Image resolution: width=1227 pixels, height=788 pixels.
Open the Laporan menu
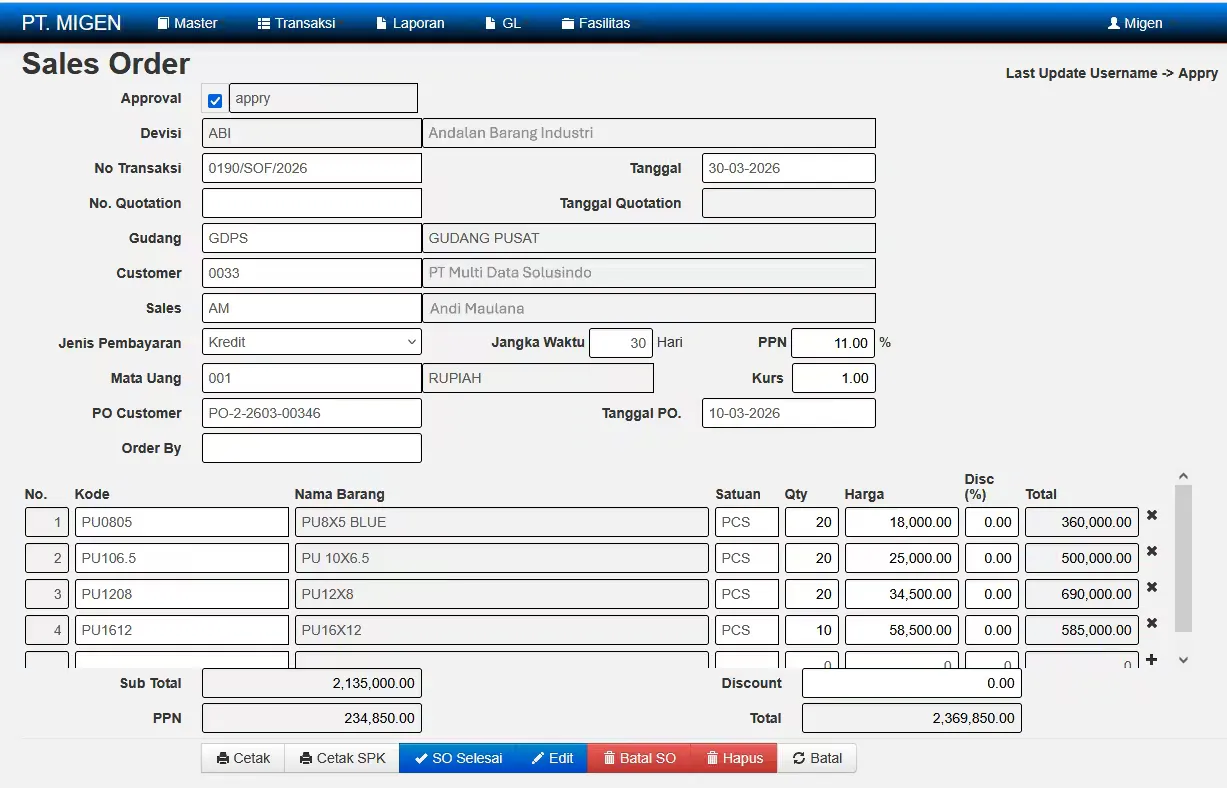[410, 23]
